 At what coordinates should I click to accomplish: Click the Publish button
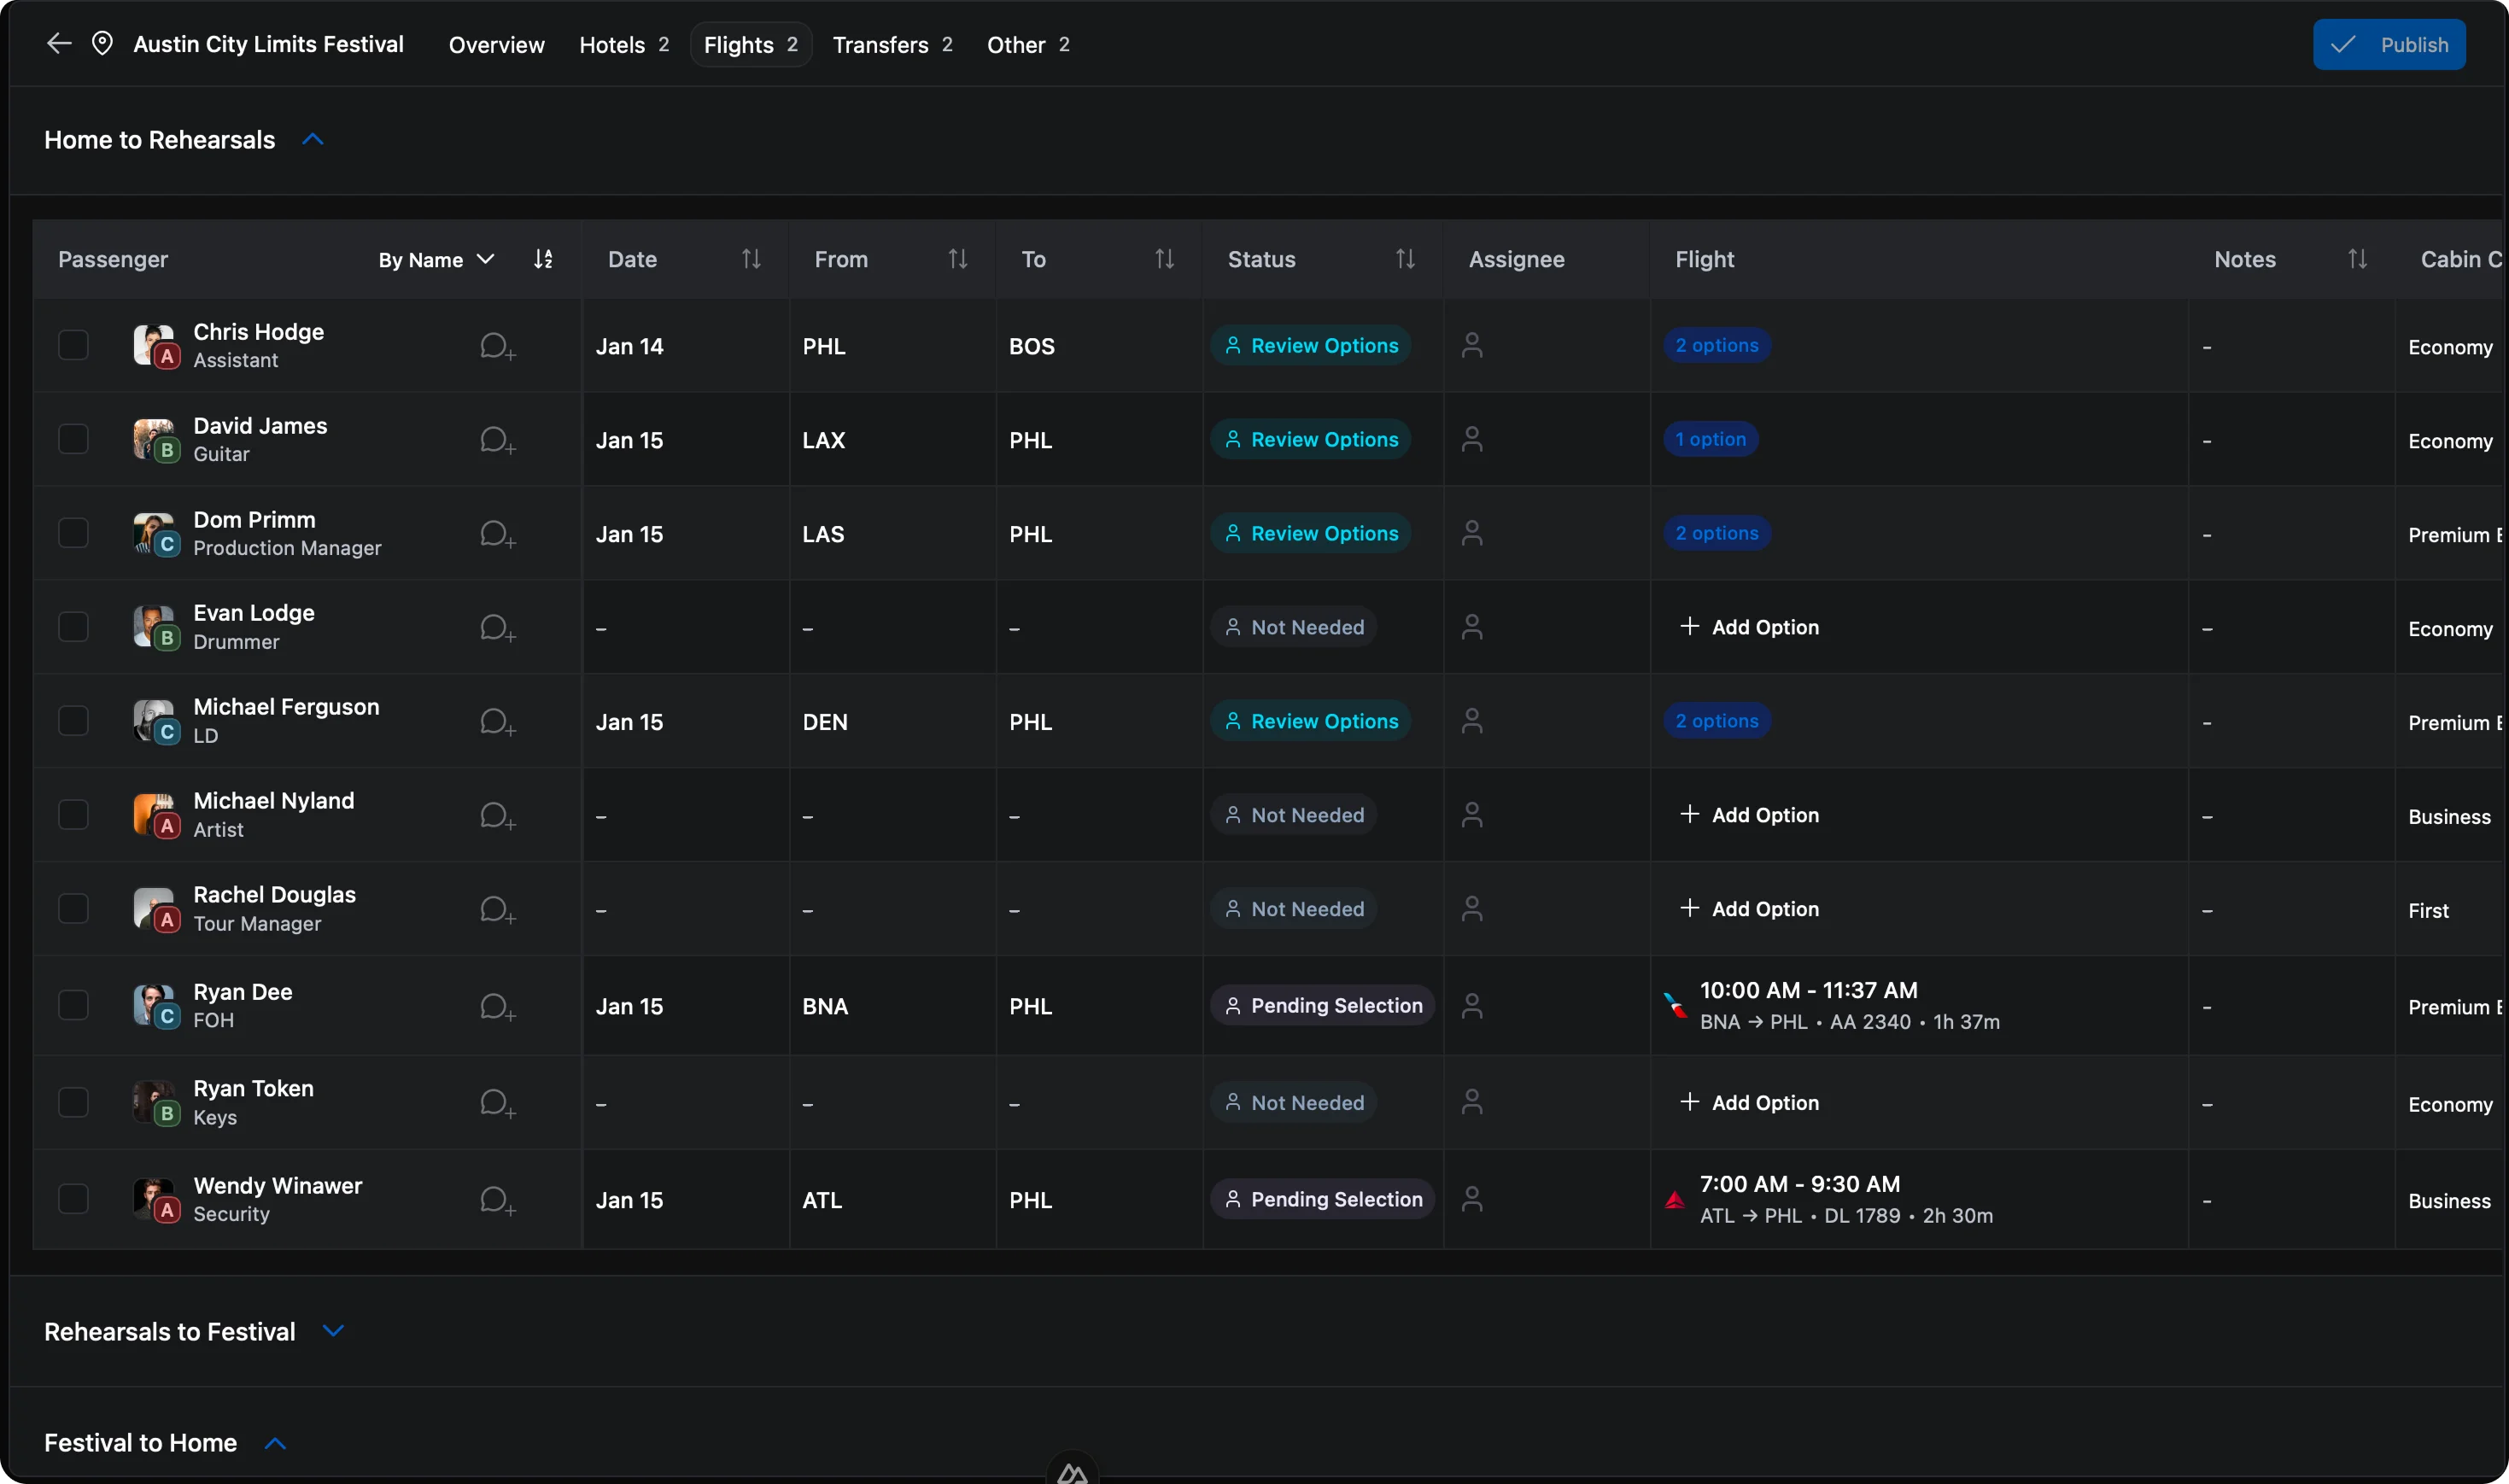click(x=2389, y=43)
